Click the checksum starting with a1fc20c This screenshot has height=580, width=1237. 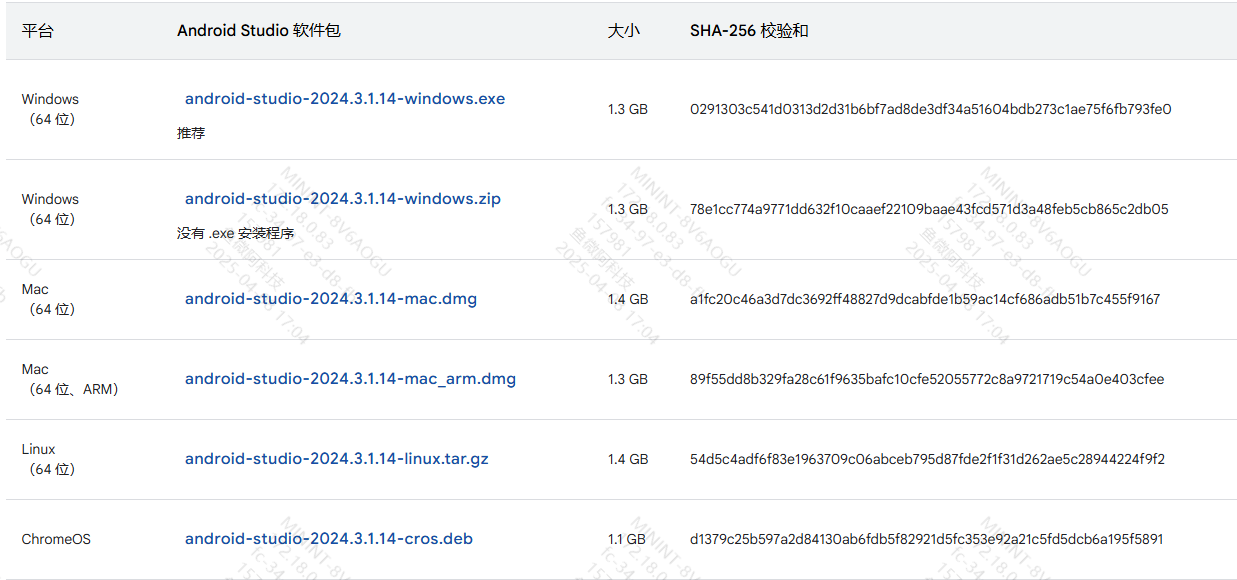tap(925, 299)
